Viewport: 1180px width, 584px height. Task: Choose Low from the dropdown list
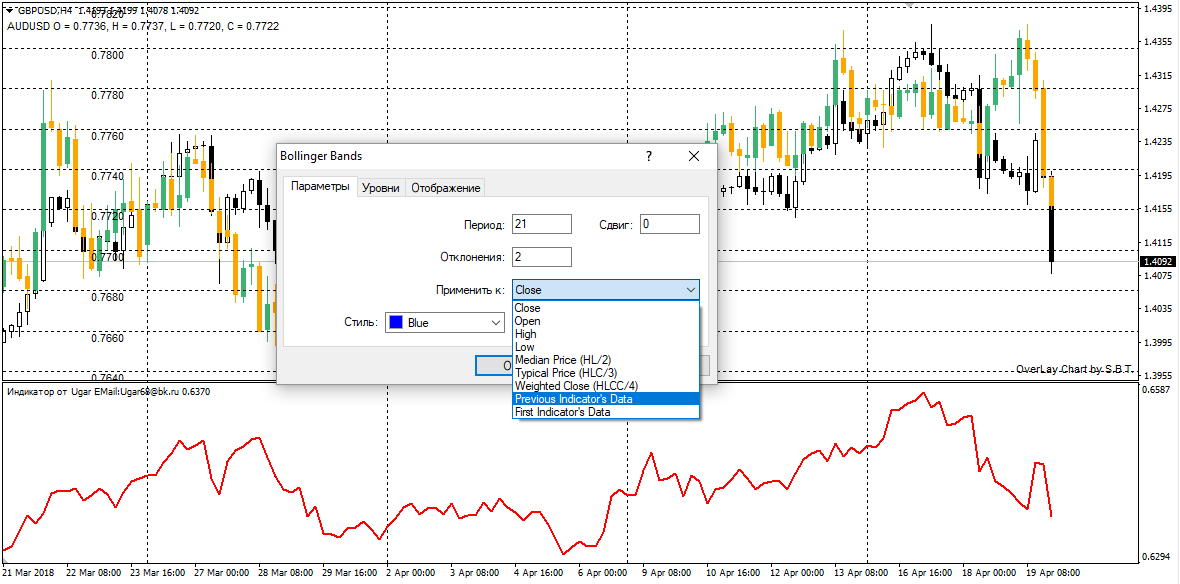click(606, 347)
